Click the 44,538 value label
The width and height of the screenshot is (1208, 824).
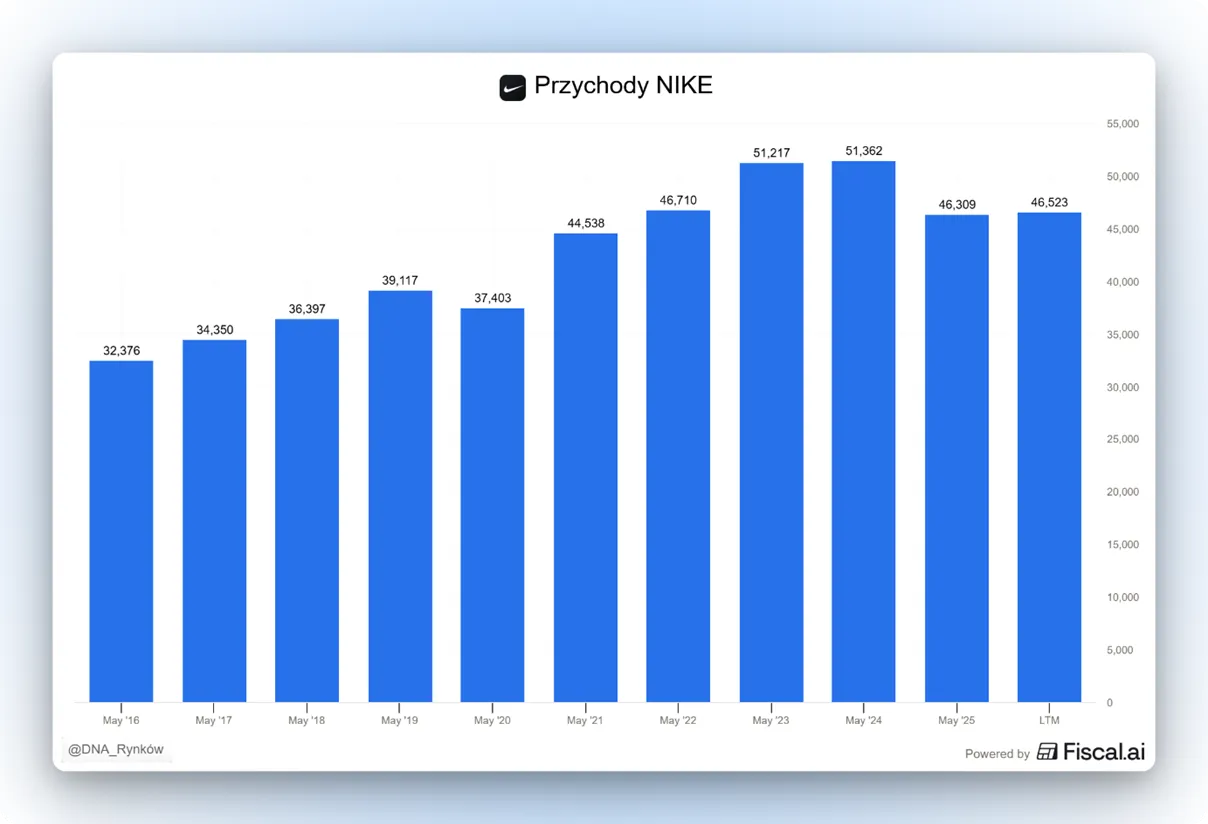click(585, 223)
